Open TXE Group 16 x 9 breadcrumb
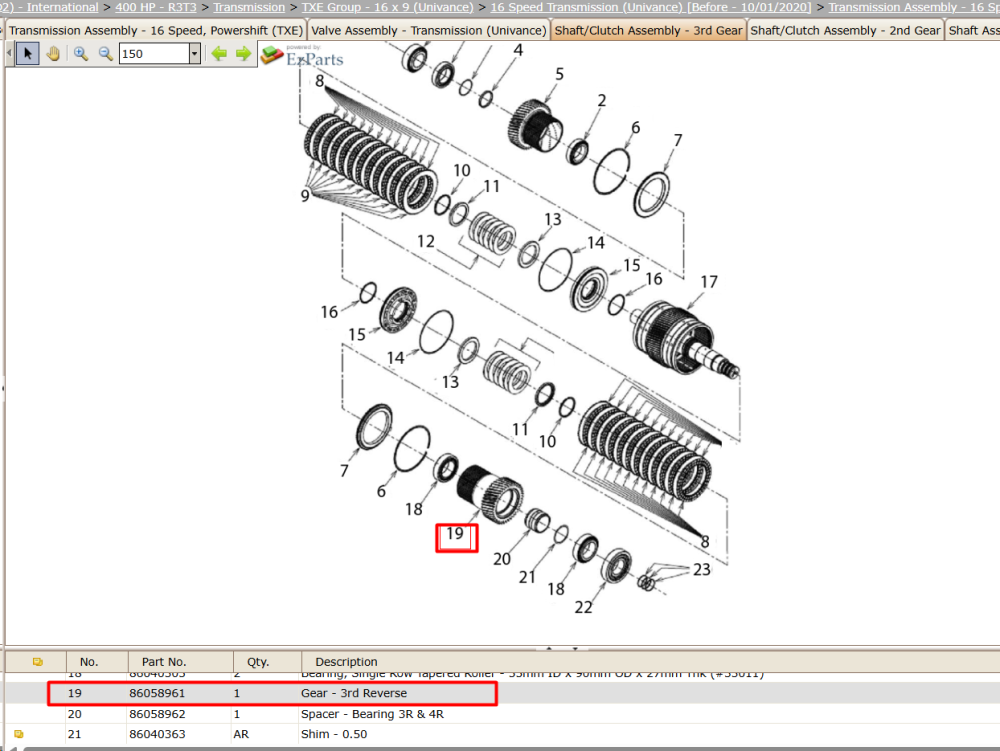 (x=388, y=7)
